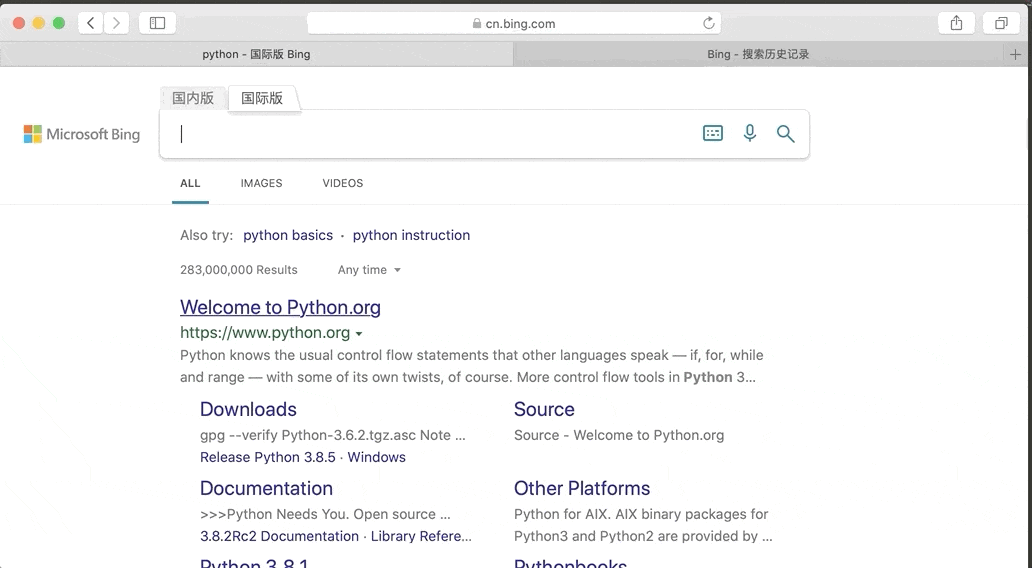Click the '283,000,000 Results' count text
This screenshot has height=568, width=1032.
pyautogui.click(x=238, y=270)
